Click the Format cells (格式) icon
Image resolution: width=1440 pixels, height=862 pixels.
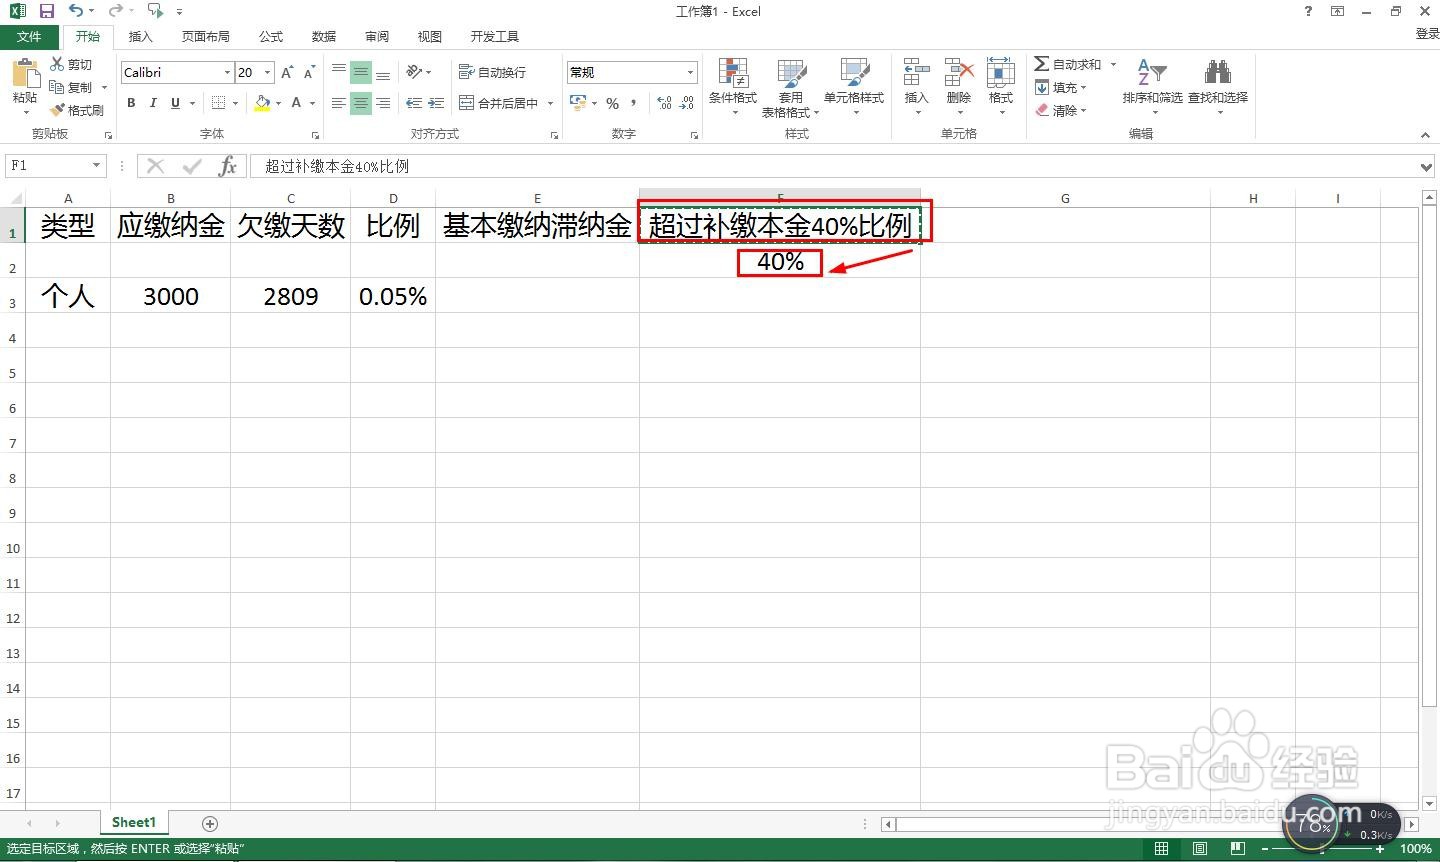pyautogui.click(x=1001, y=86)
